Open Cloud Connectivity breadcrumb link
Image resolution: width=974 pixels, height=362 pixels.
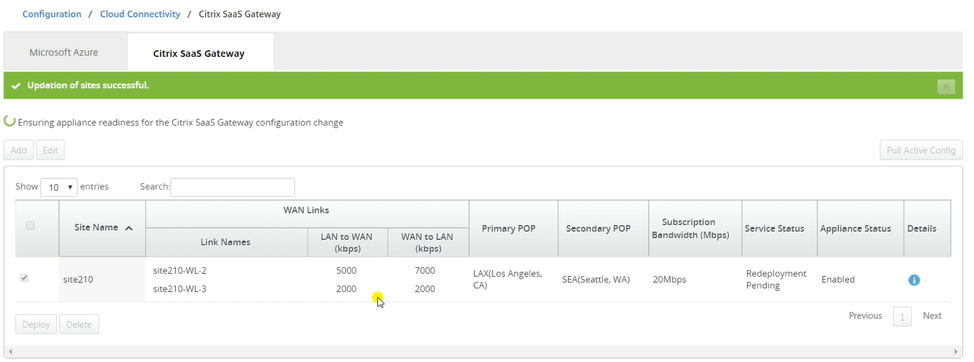[140, 14]
